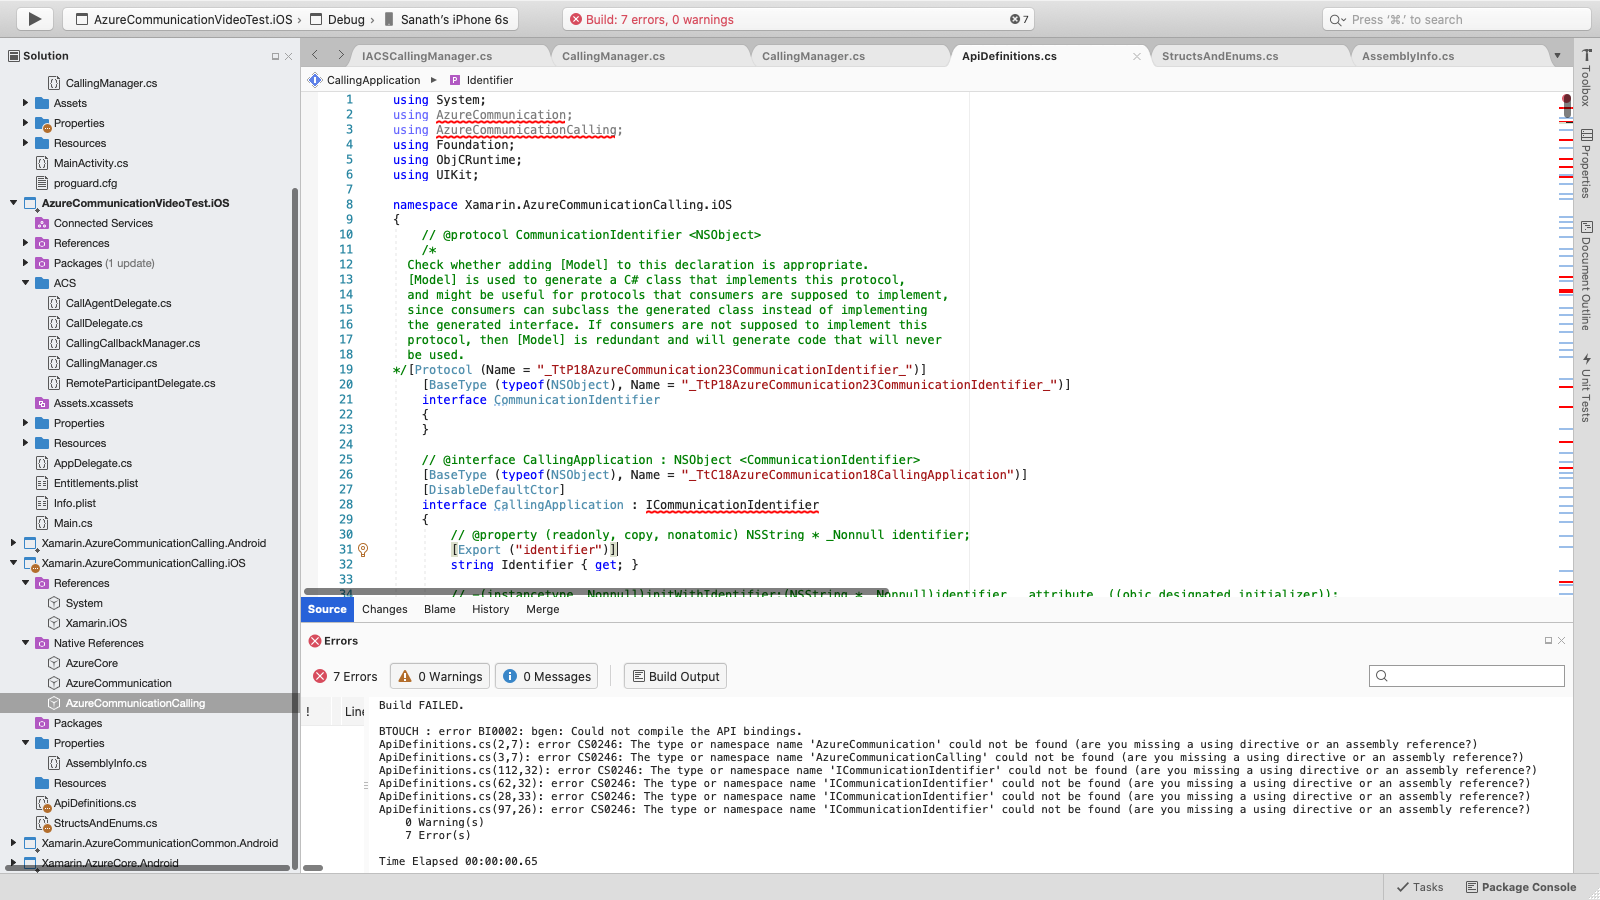Open Unit Tests side panel

(1586, 387)
